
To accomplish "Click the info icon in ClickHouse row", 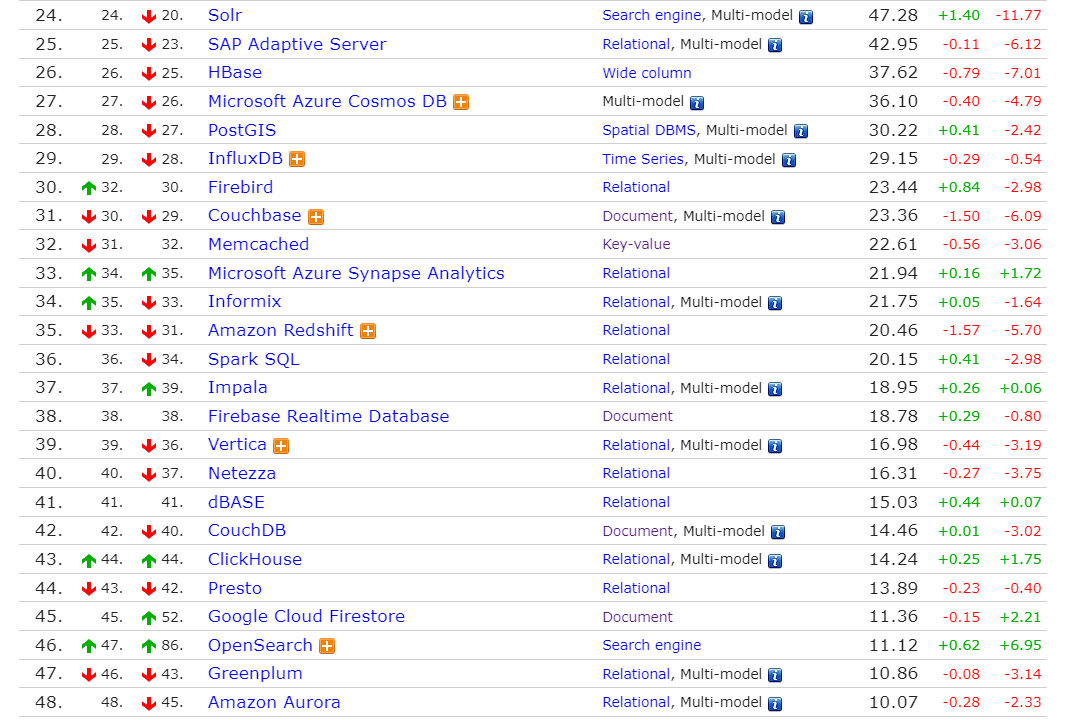I will pyautogui.click(x=774, y=561).
